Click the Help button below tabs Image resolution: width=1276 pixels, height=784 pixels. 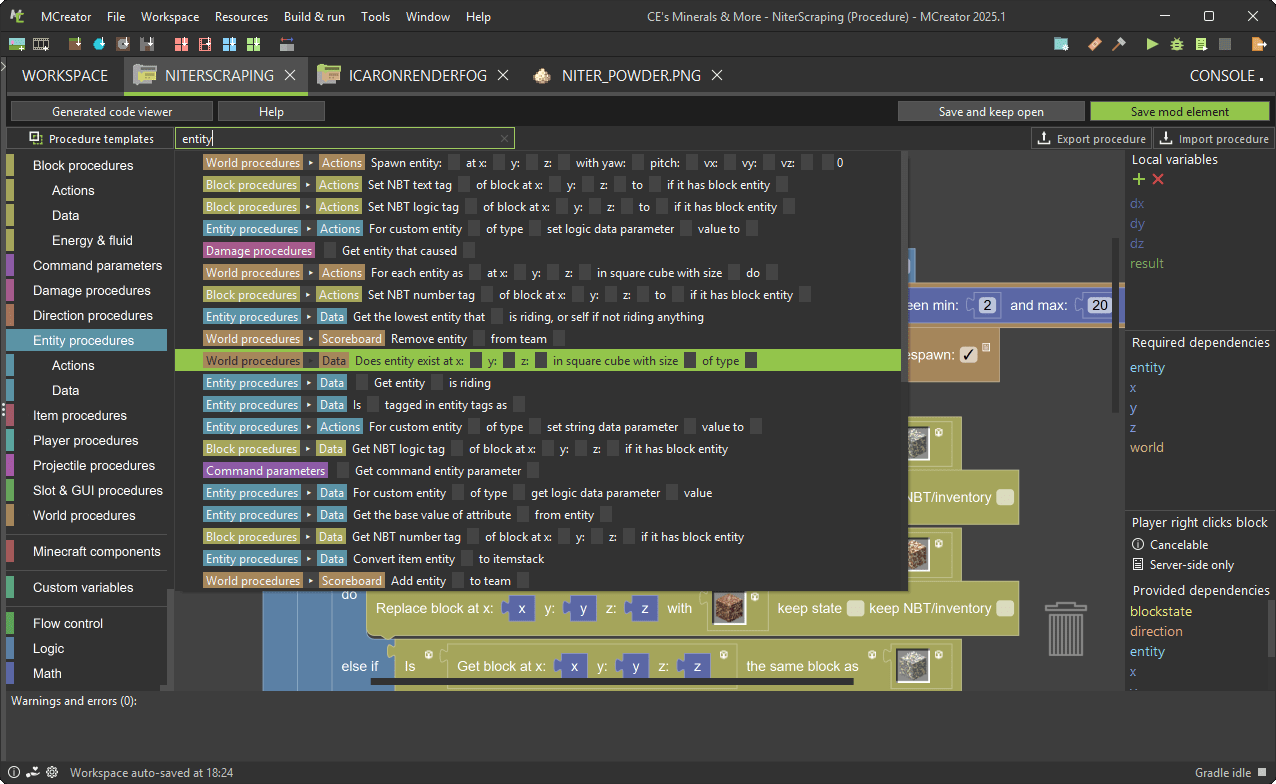pyautogui.click(x=271, y=111)
